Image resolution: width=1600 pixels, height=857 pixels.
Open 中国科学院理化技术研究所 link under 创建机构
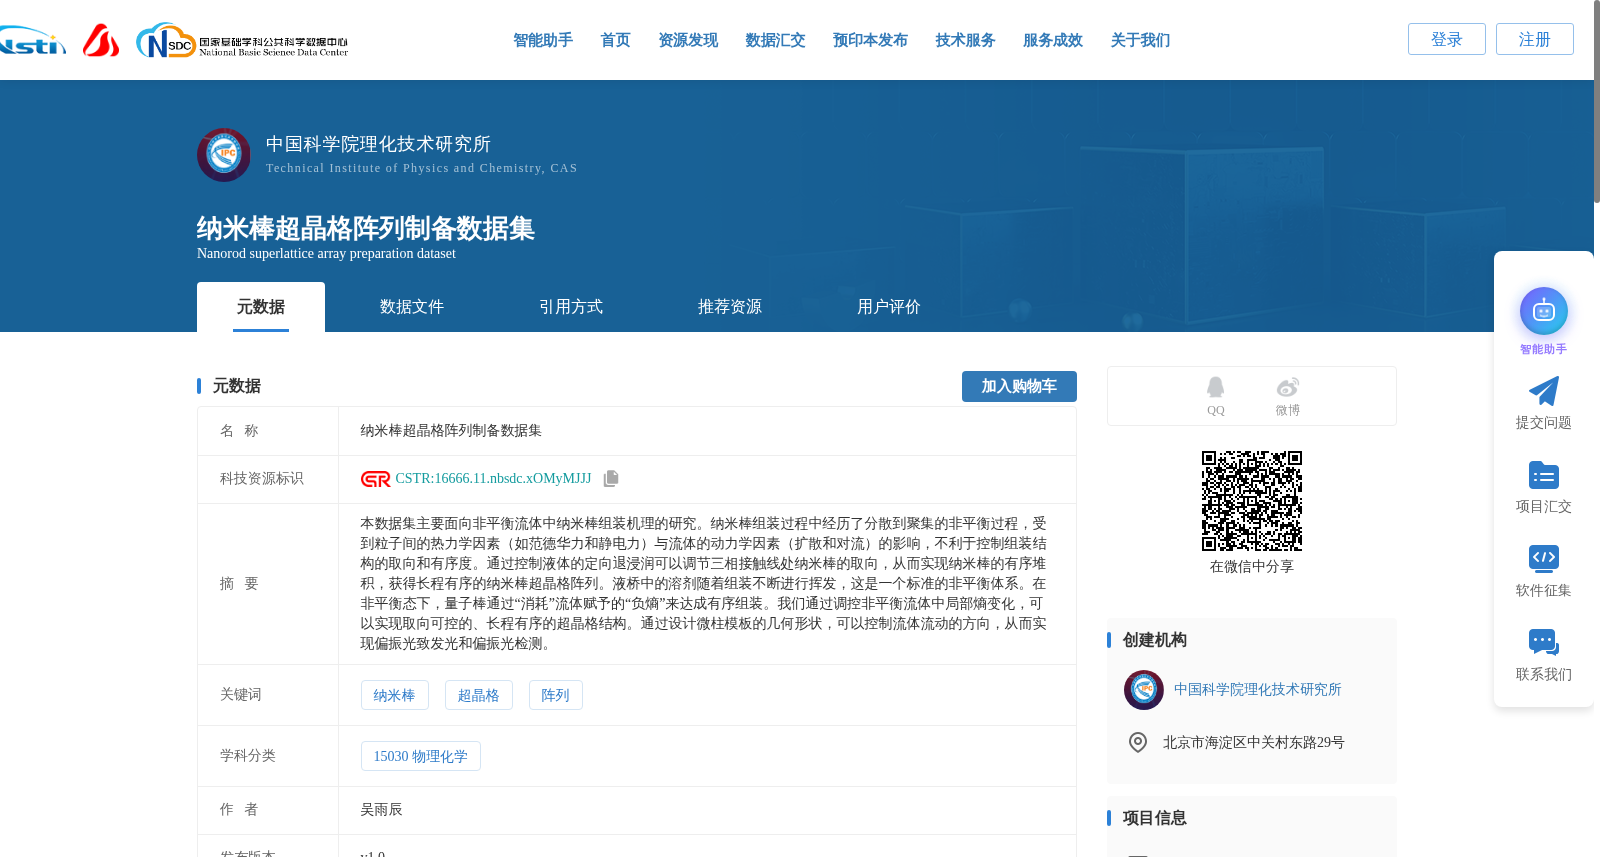click(x=1257, y=690)
